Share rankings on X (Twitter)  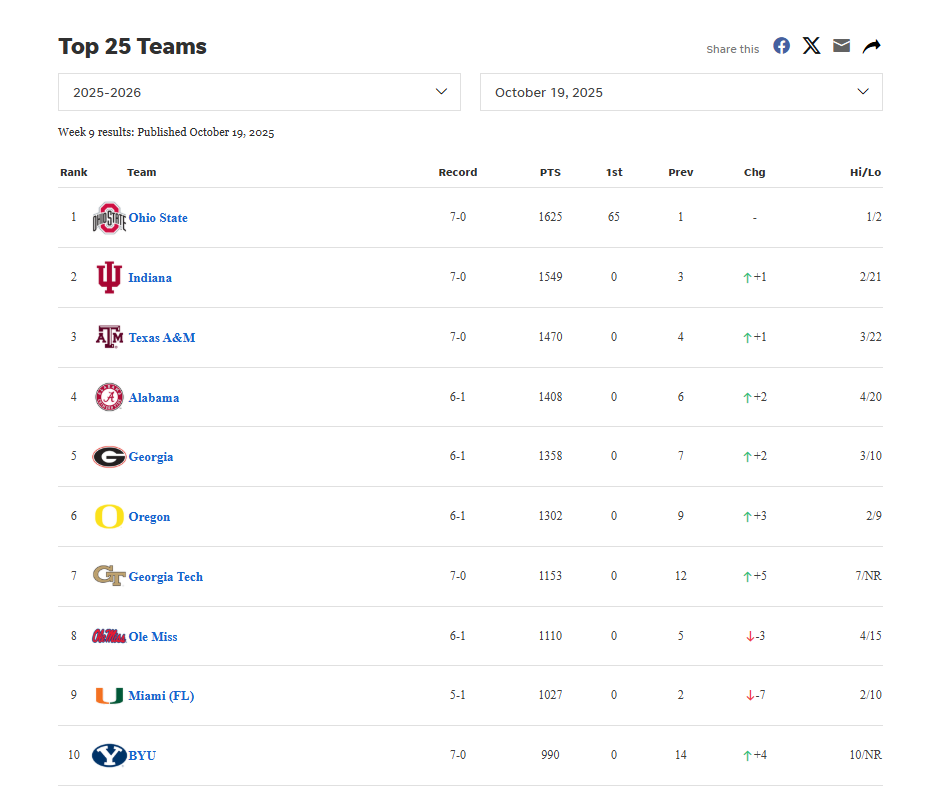click(811, 46)
